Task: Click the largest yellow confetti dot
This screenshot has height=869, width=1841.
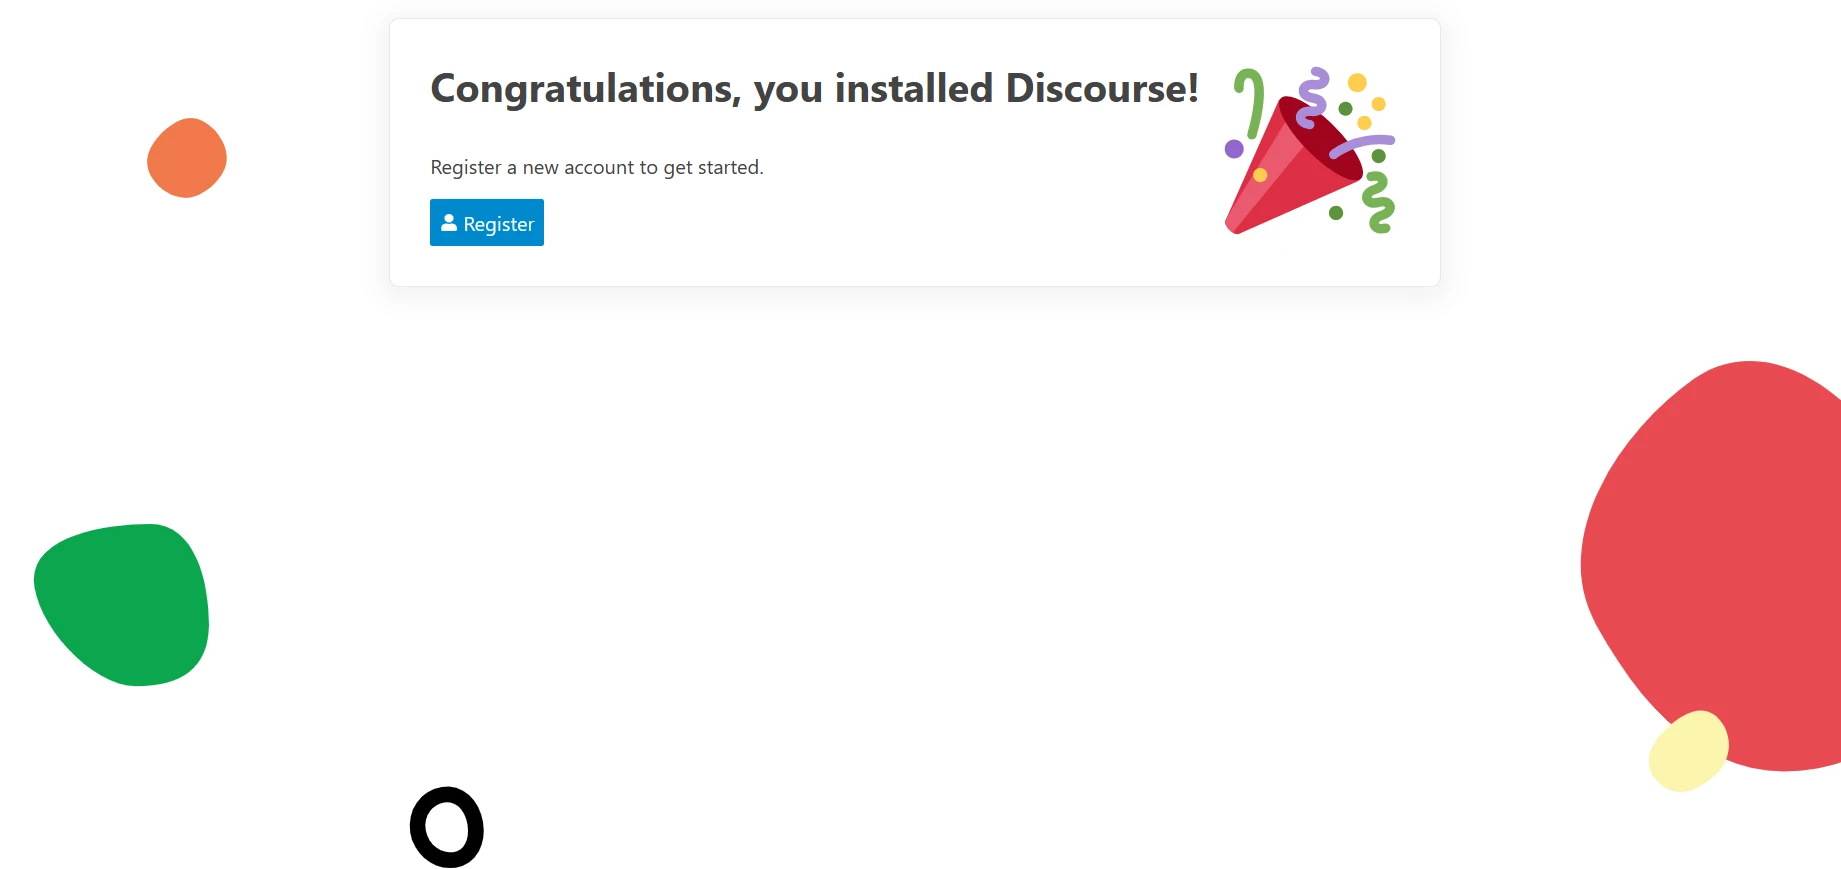Action: [1357, 83]
